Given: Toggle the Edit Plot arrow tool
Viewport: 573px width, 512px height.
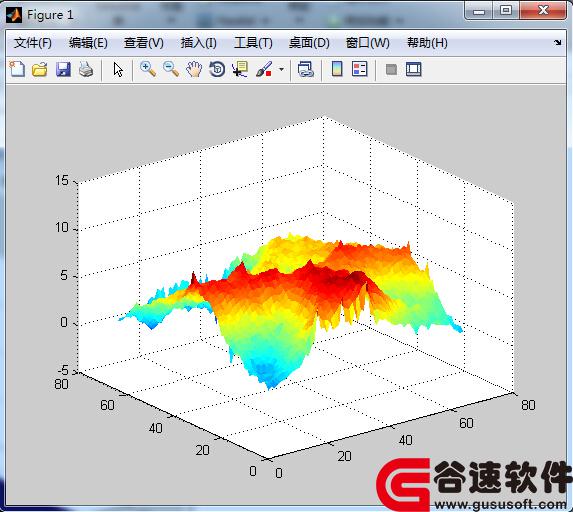Looking at the screenshot, I should pyautogui.click(x=118, y=69).
